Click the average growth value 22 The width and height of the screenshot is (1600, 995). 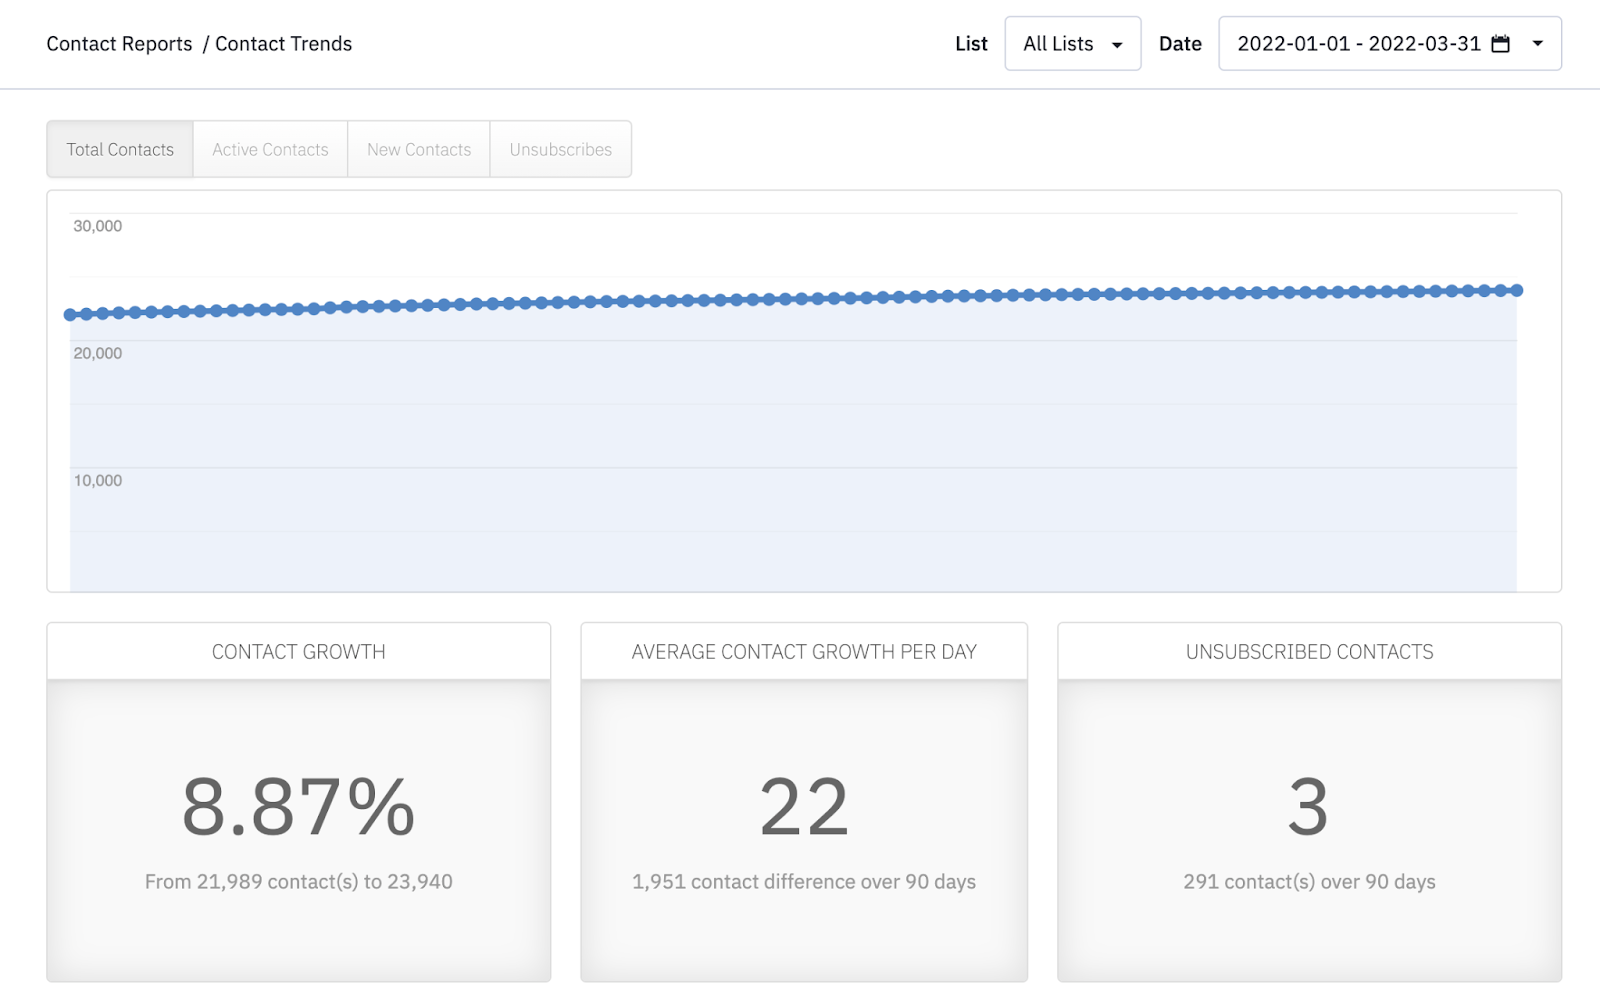pyautogui.click(x=804, y=807)
